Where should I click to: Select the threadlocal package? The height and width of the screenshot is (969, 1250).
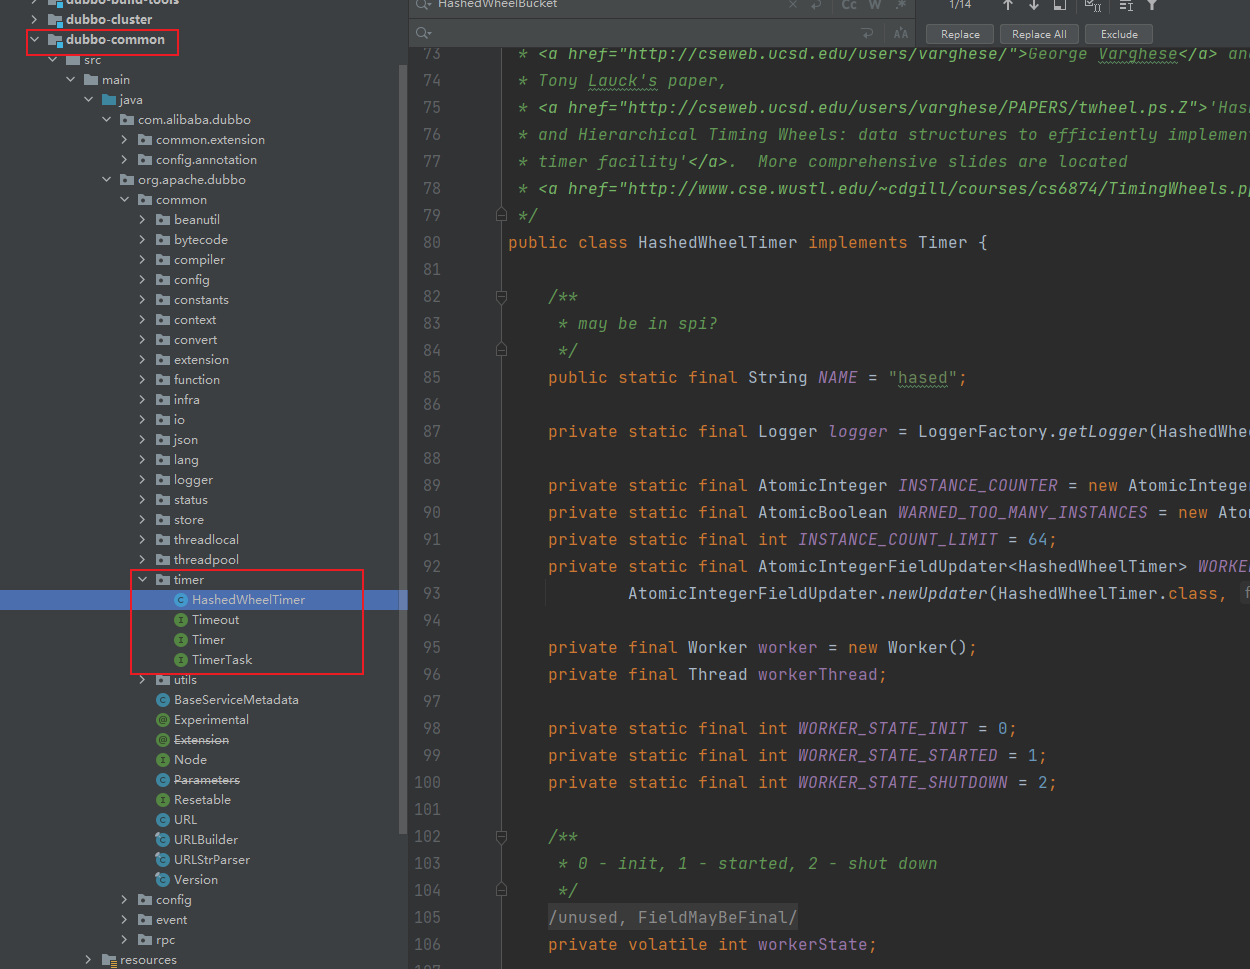point(206,540)
